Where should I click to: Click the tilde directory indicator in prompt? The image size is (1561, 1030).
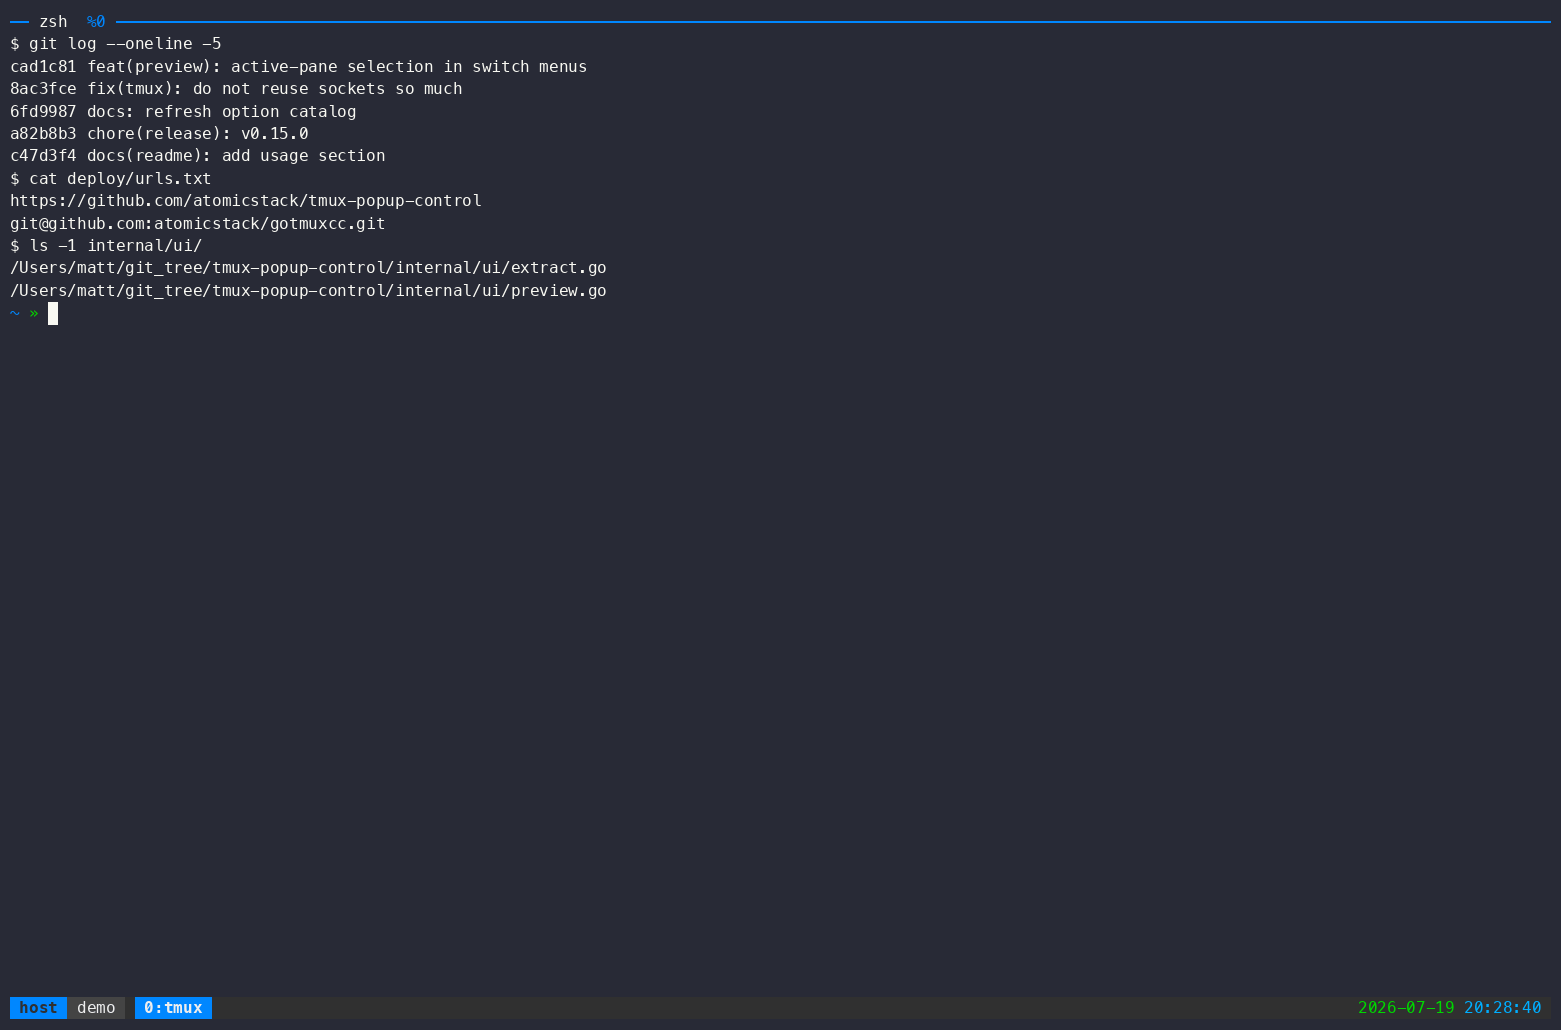coord(15,313)
